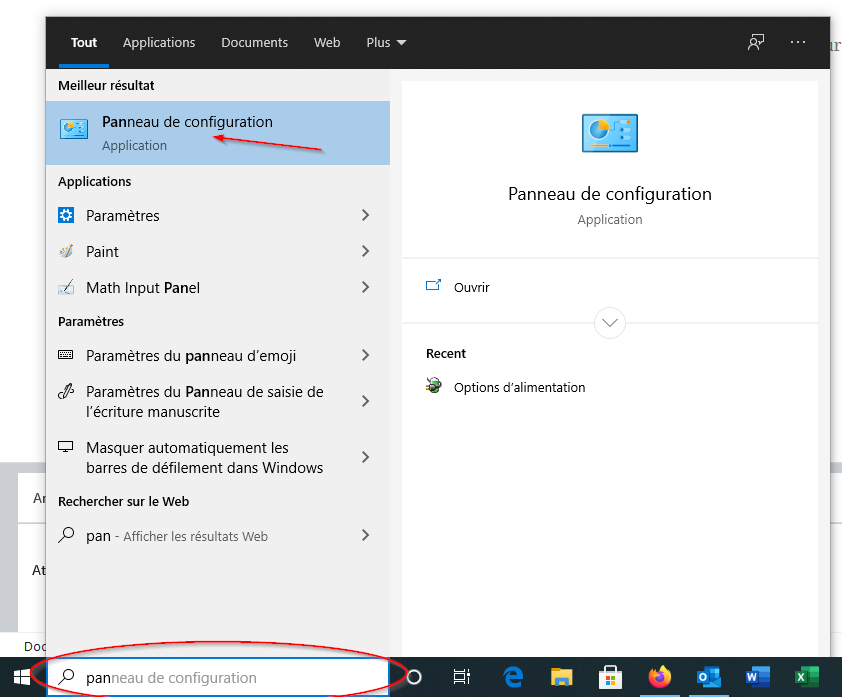The image size is (842, 697).
Task: Open Task View on the taskbar
Action: click(461, 677)
